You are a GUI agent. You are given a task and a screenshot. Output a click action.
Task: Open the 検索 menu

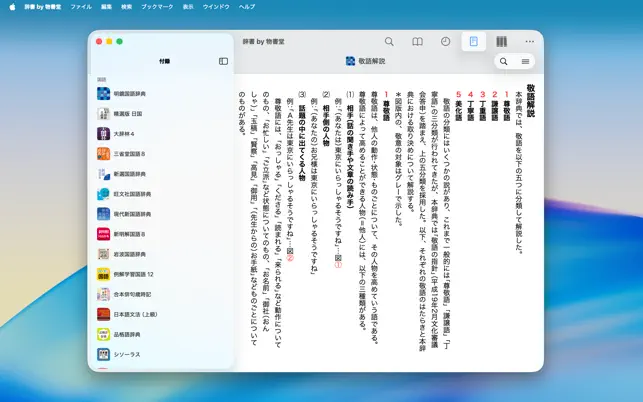(127, 7)
